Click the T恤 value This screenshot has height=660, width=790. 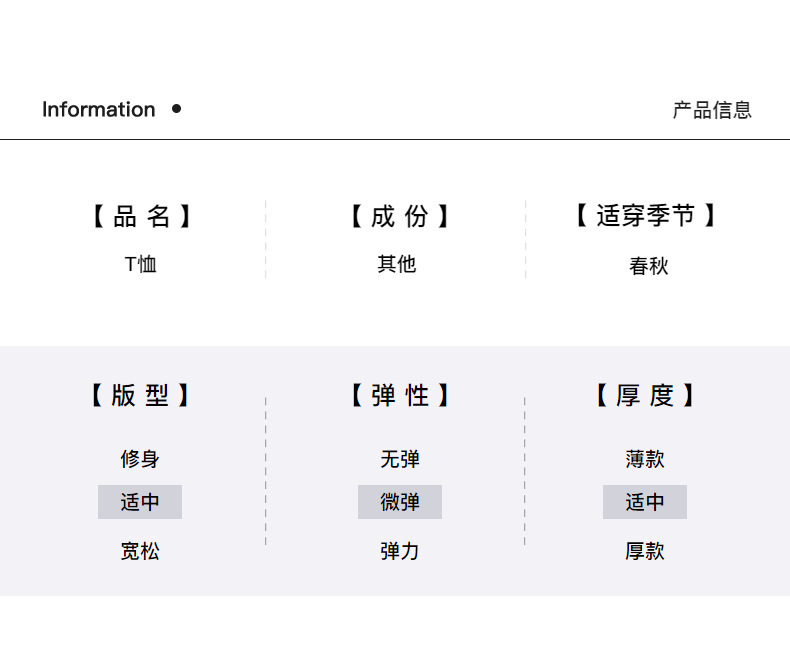[141, 264]
